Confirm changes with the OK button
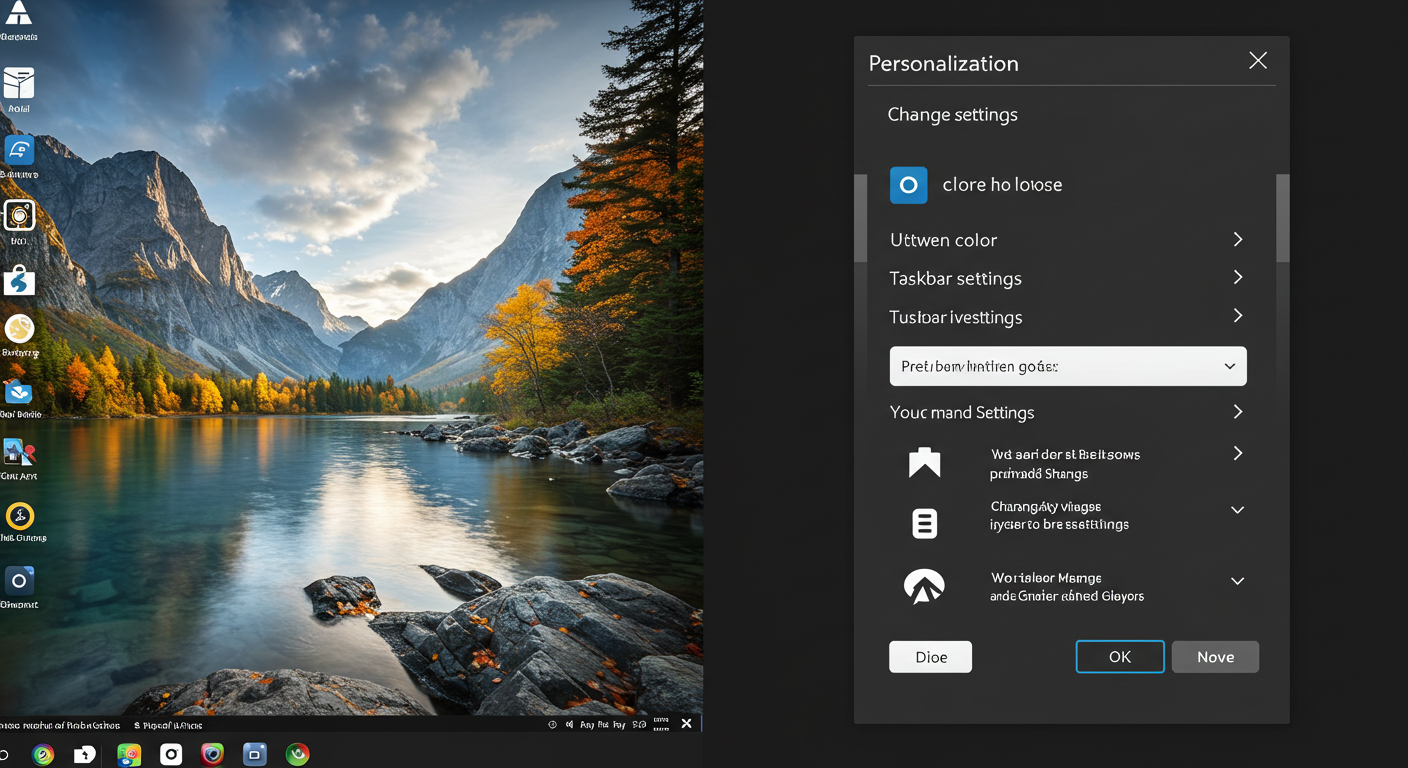The image size is (1408, 768). click(x=1119, y=656)
